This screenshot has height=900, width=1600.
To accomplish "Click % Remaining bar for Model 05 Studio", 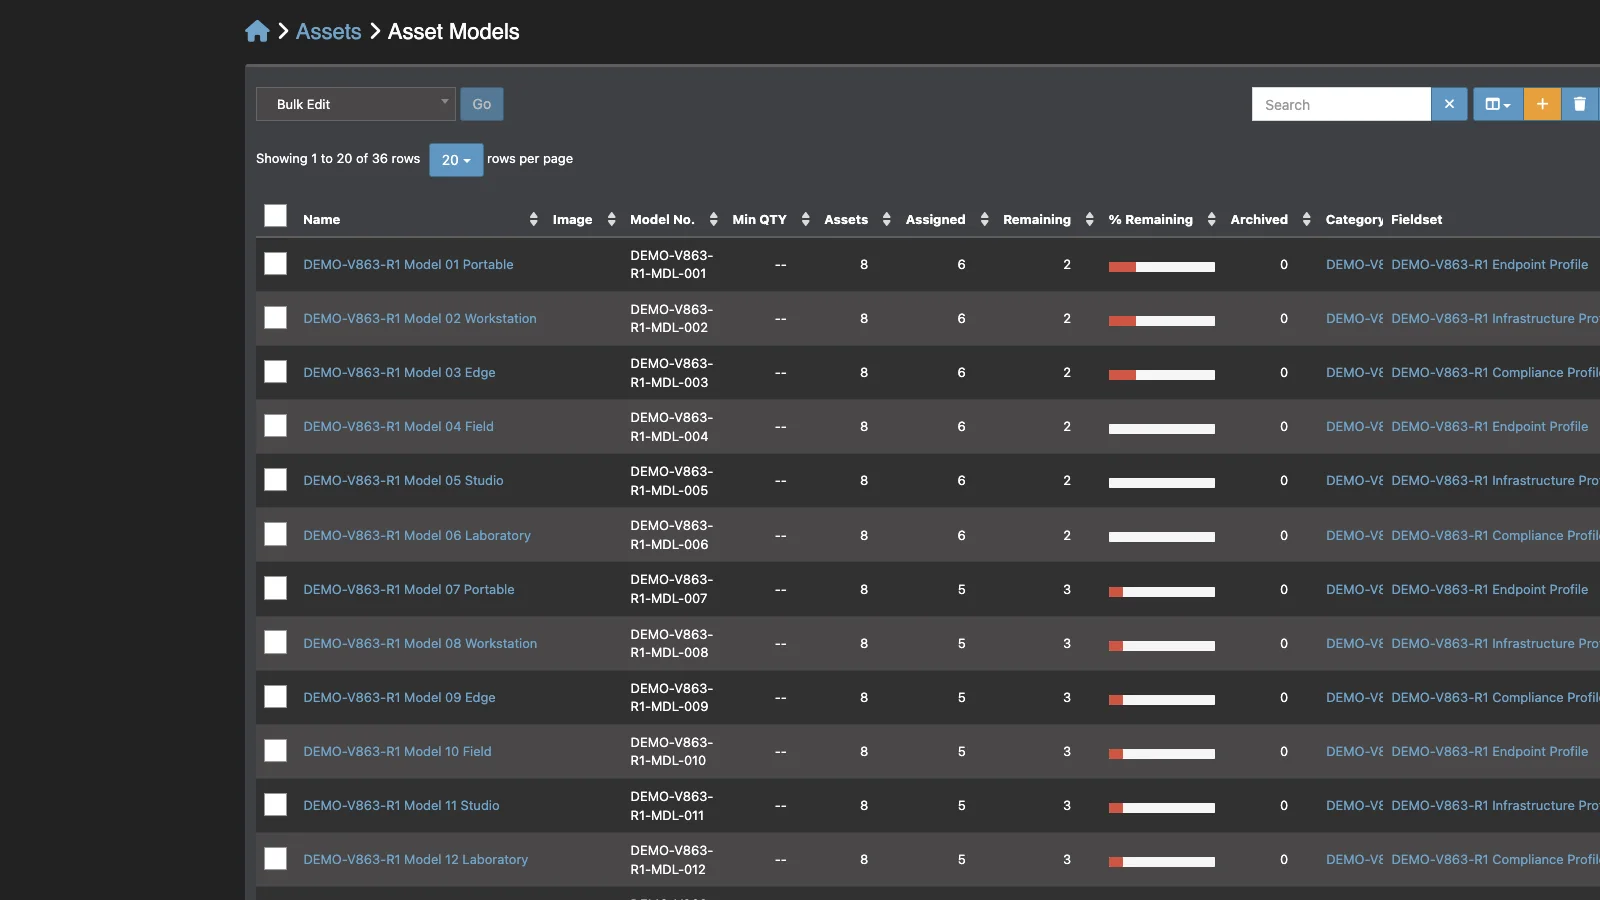I will pyautogui.click(x=1162, y=483).
